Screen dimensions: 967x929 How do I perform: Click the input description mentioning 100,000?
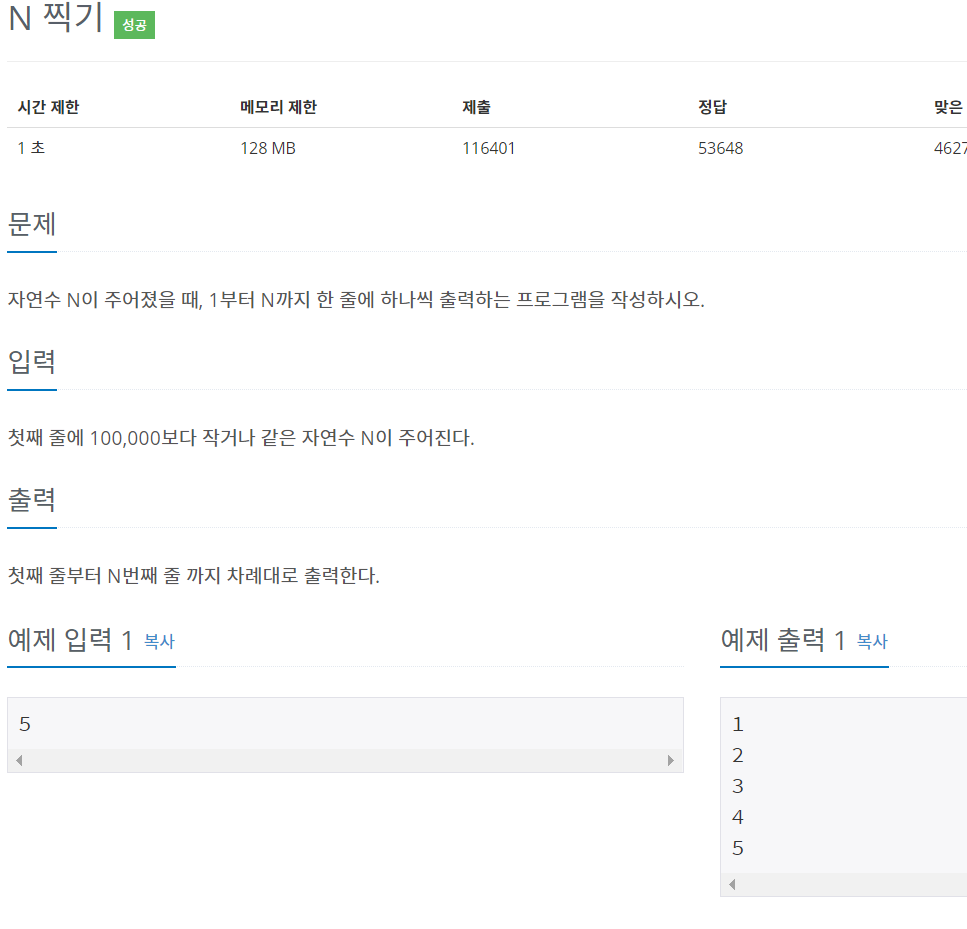click(241, 438)
